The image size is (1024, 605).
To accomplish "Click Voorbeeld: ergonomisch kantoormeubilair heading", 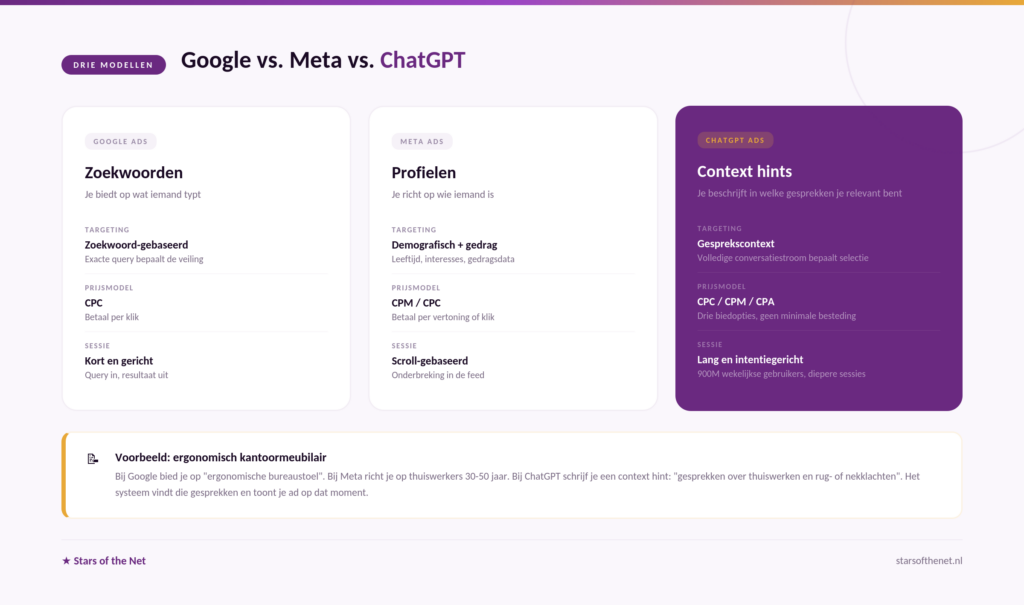I will pos(221,457).
